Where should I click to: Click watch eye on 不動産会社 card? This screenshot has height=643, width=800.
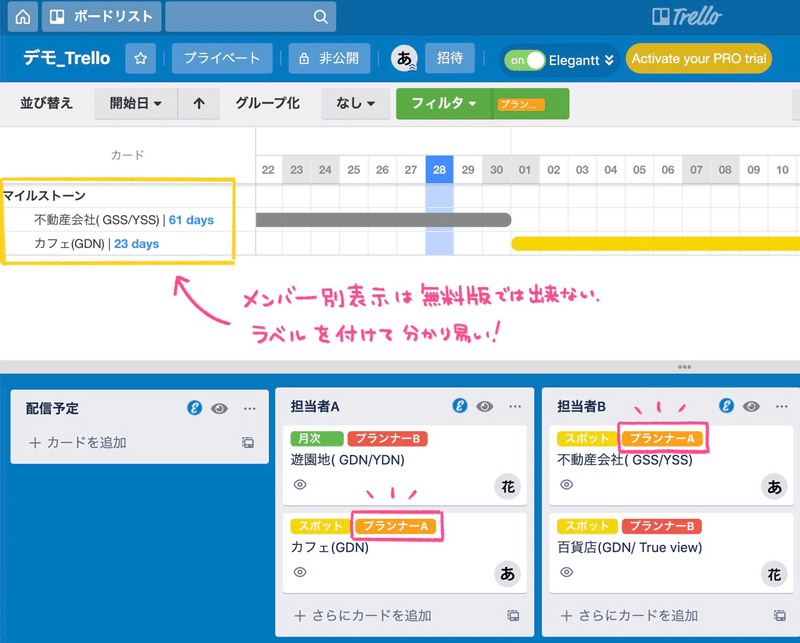click(566, 484)
